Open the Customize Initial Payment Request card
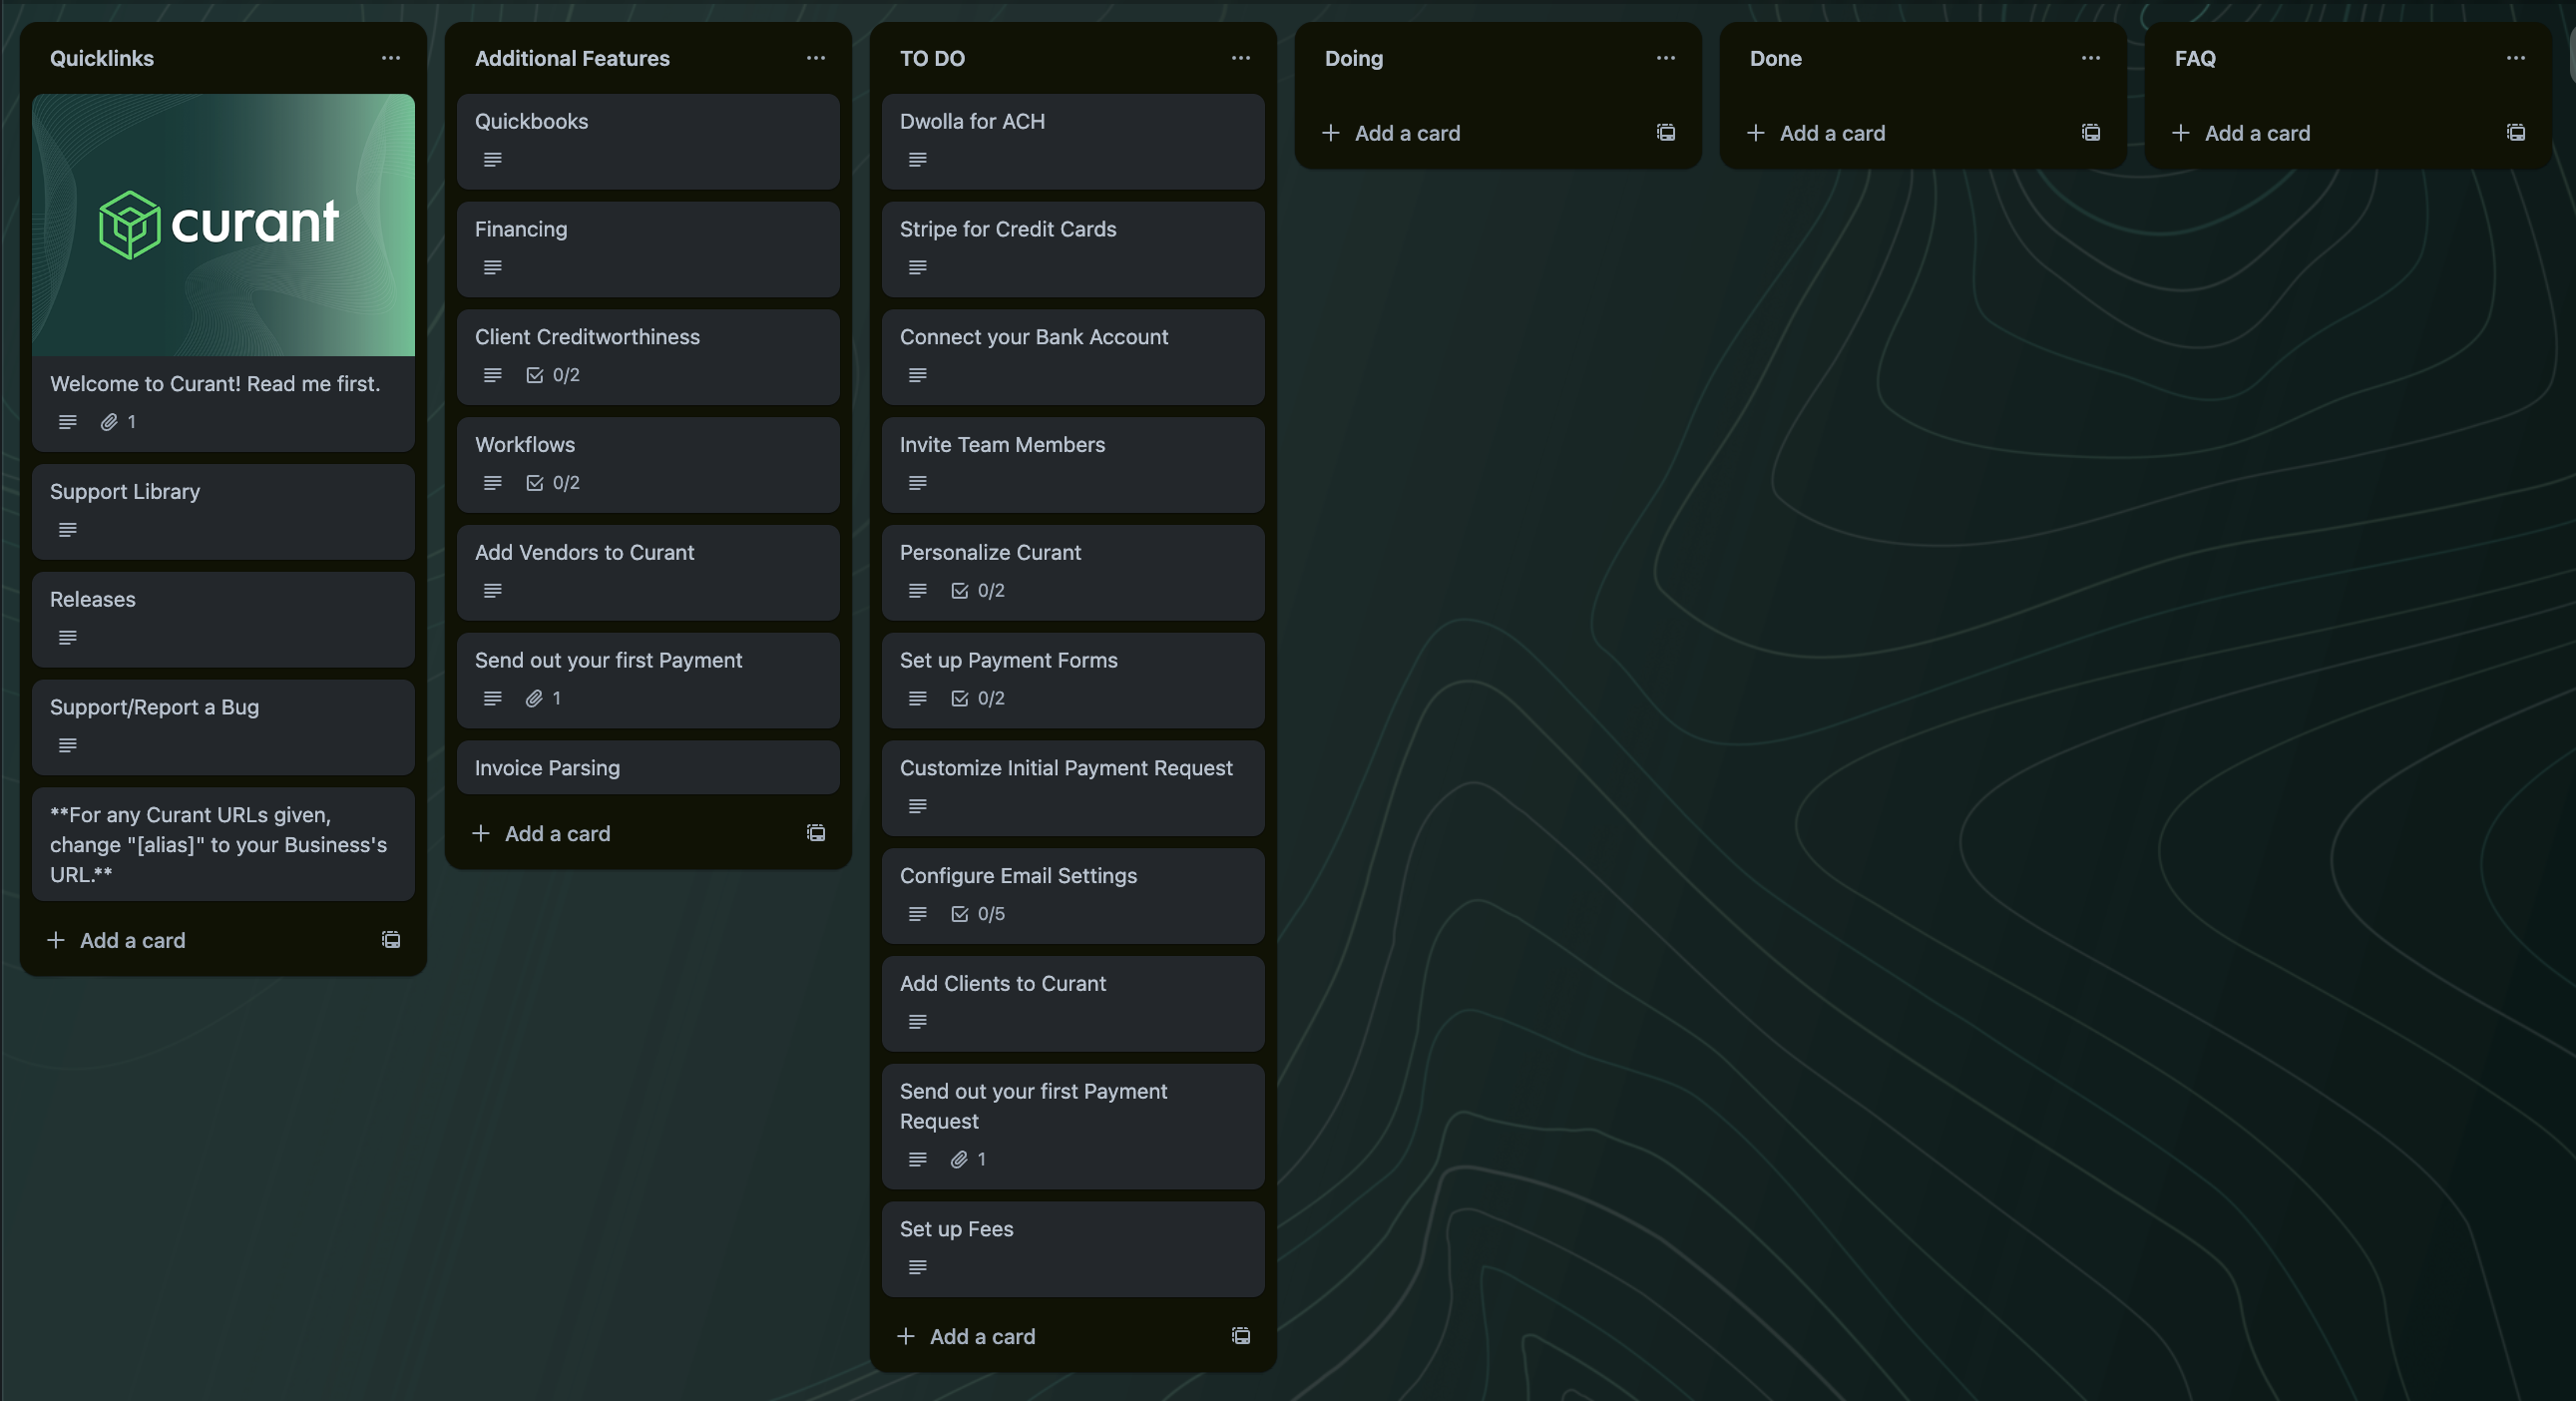The width and height of the screenshot is (2576, 1401). pyautogui.click(x=1073, y=789)
